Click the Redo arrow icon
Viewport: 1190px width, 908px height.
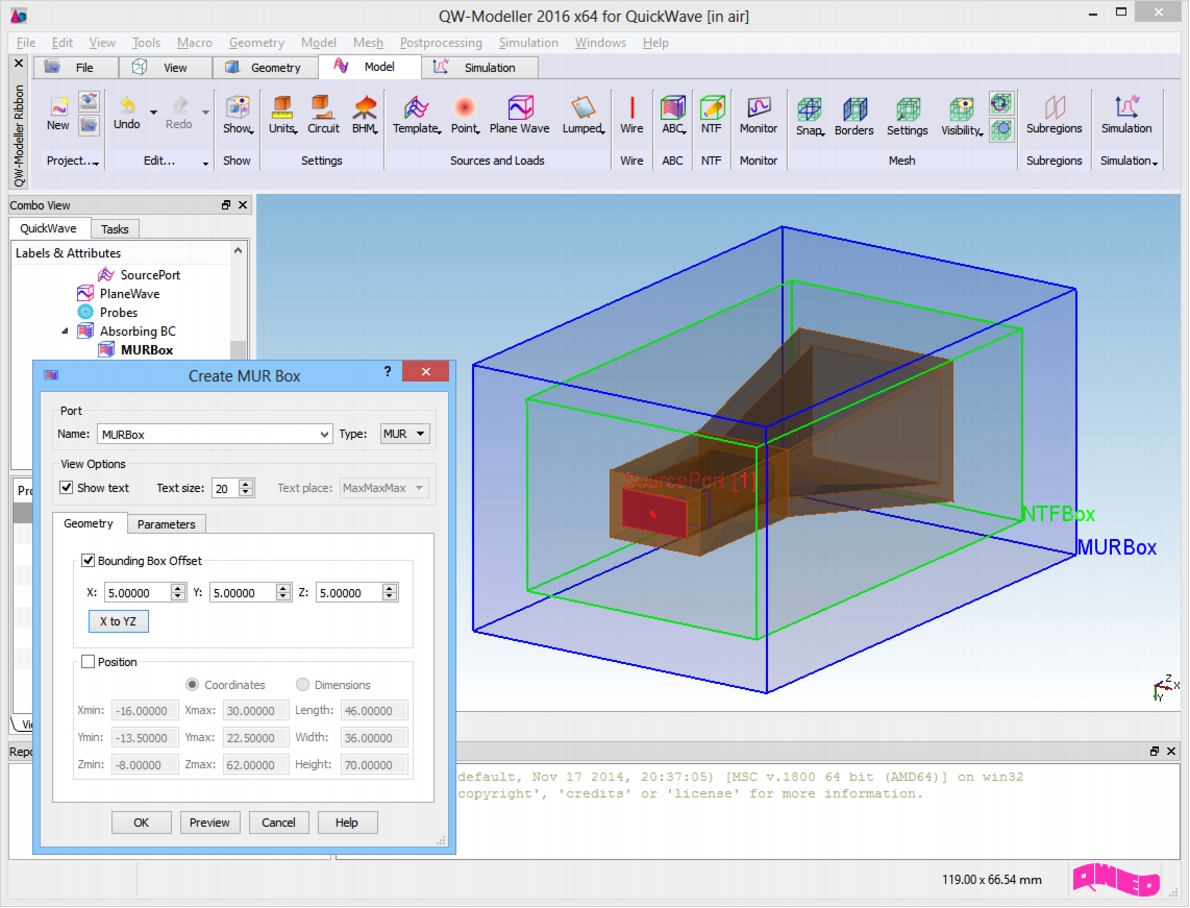click(179, 105)
